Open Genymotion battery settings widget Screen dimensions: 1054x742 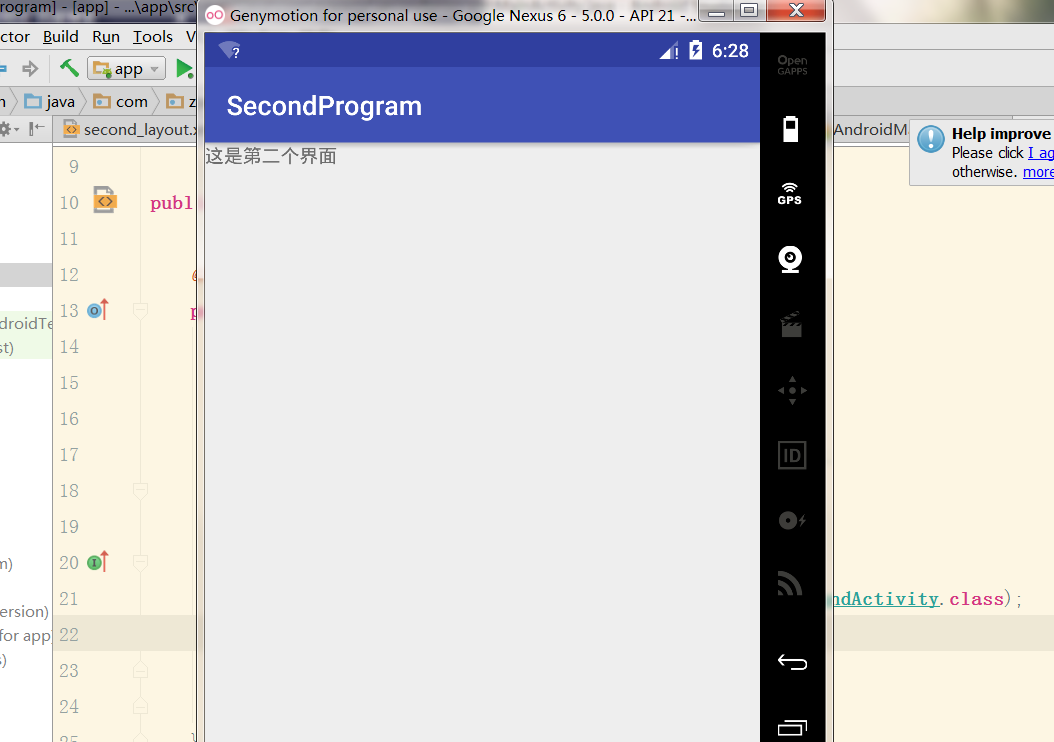[x=791, y=129]
